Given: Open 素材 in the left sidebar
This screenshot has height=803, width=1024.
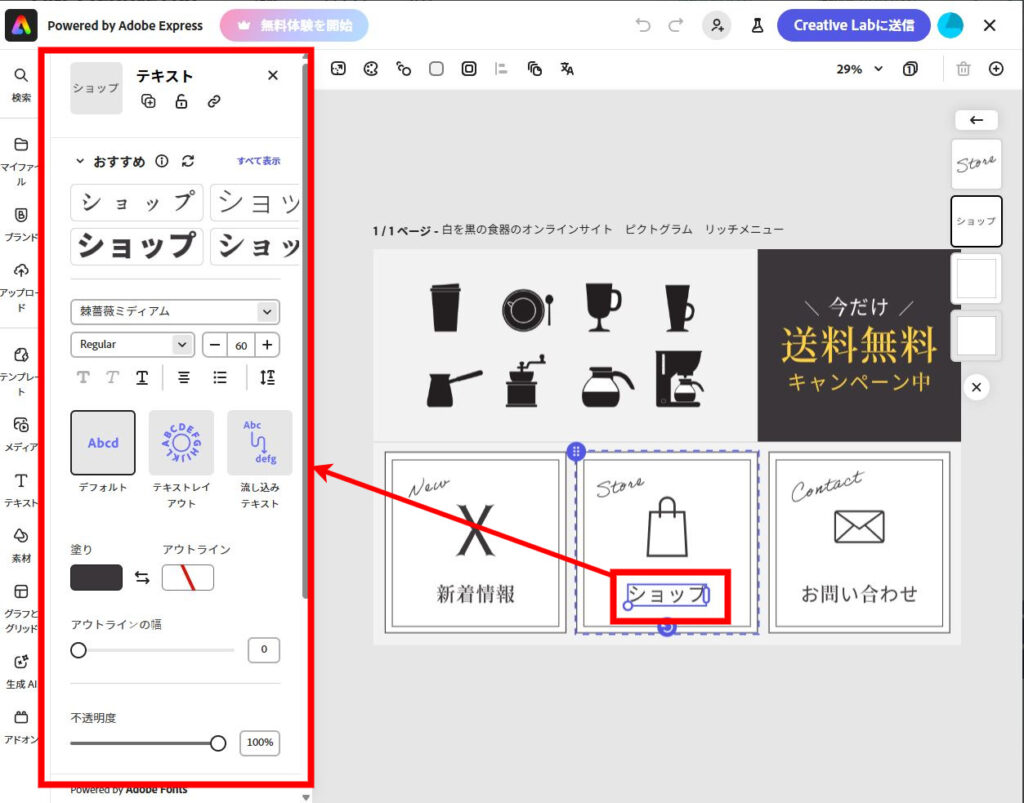Looking at the screenshot, I should [21, 545].
